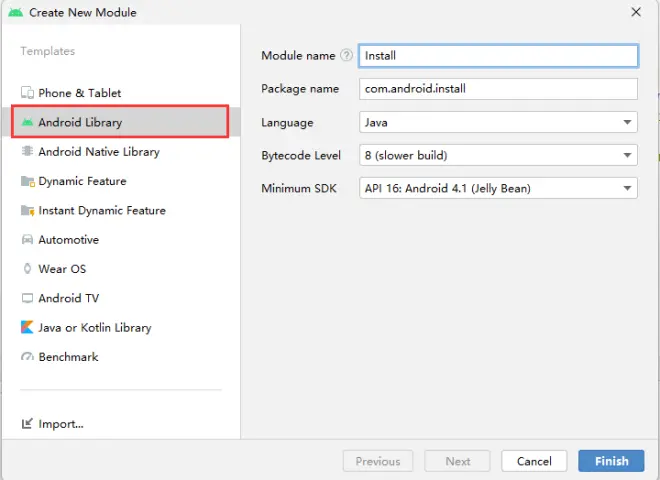Open the Minimum SDK dropdown
The image size is (660, 480).
[x=498, y=188]
